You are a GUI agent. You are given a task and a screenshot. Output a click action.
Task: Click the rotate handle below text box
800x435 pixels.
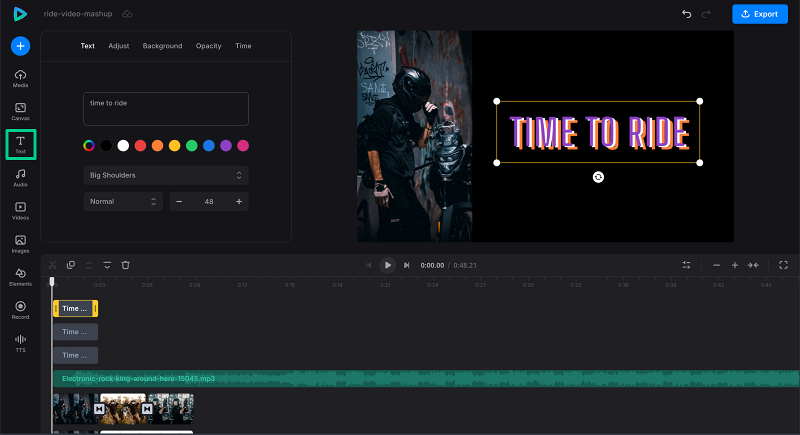(598, 177)
